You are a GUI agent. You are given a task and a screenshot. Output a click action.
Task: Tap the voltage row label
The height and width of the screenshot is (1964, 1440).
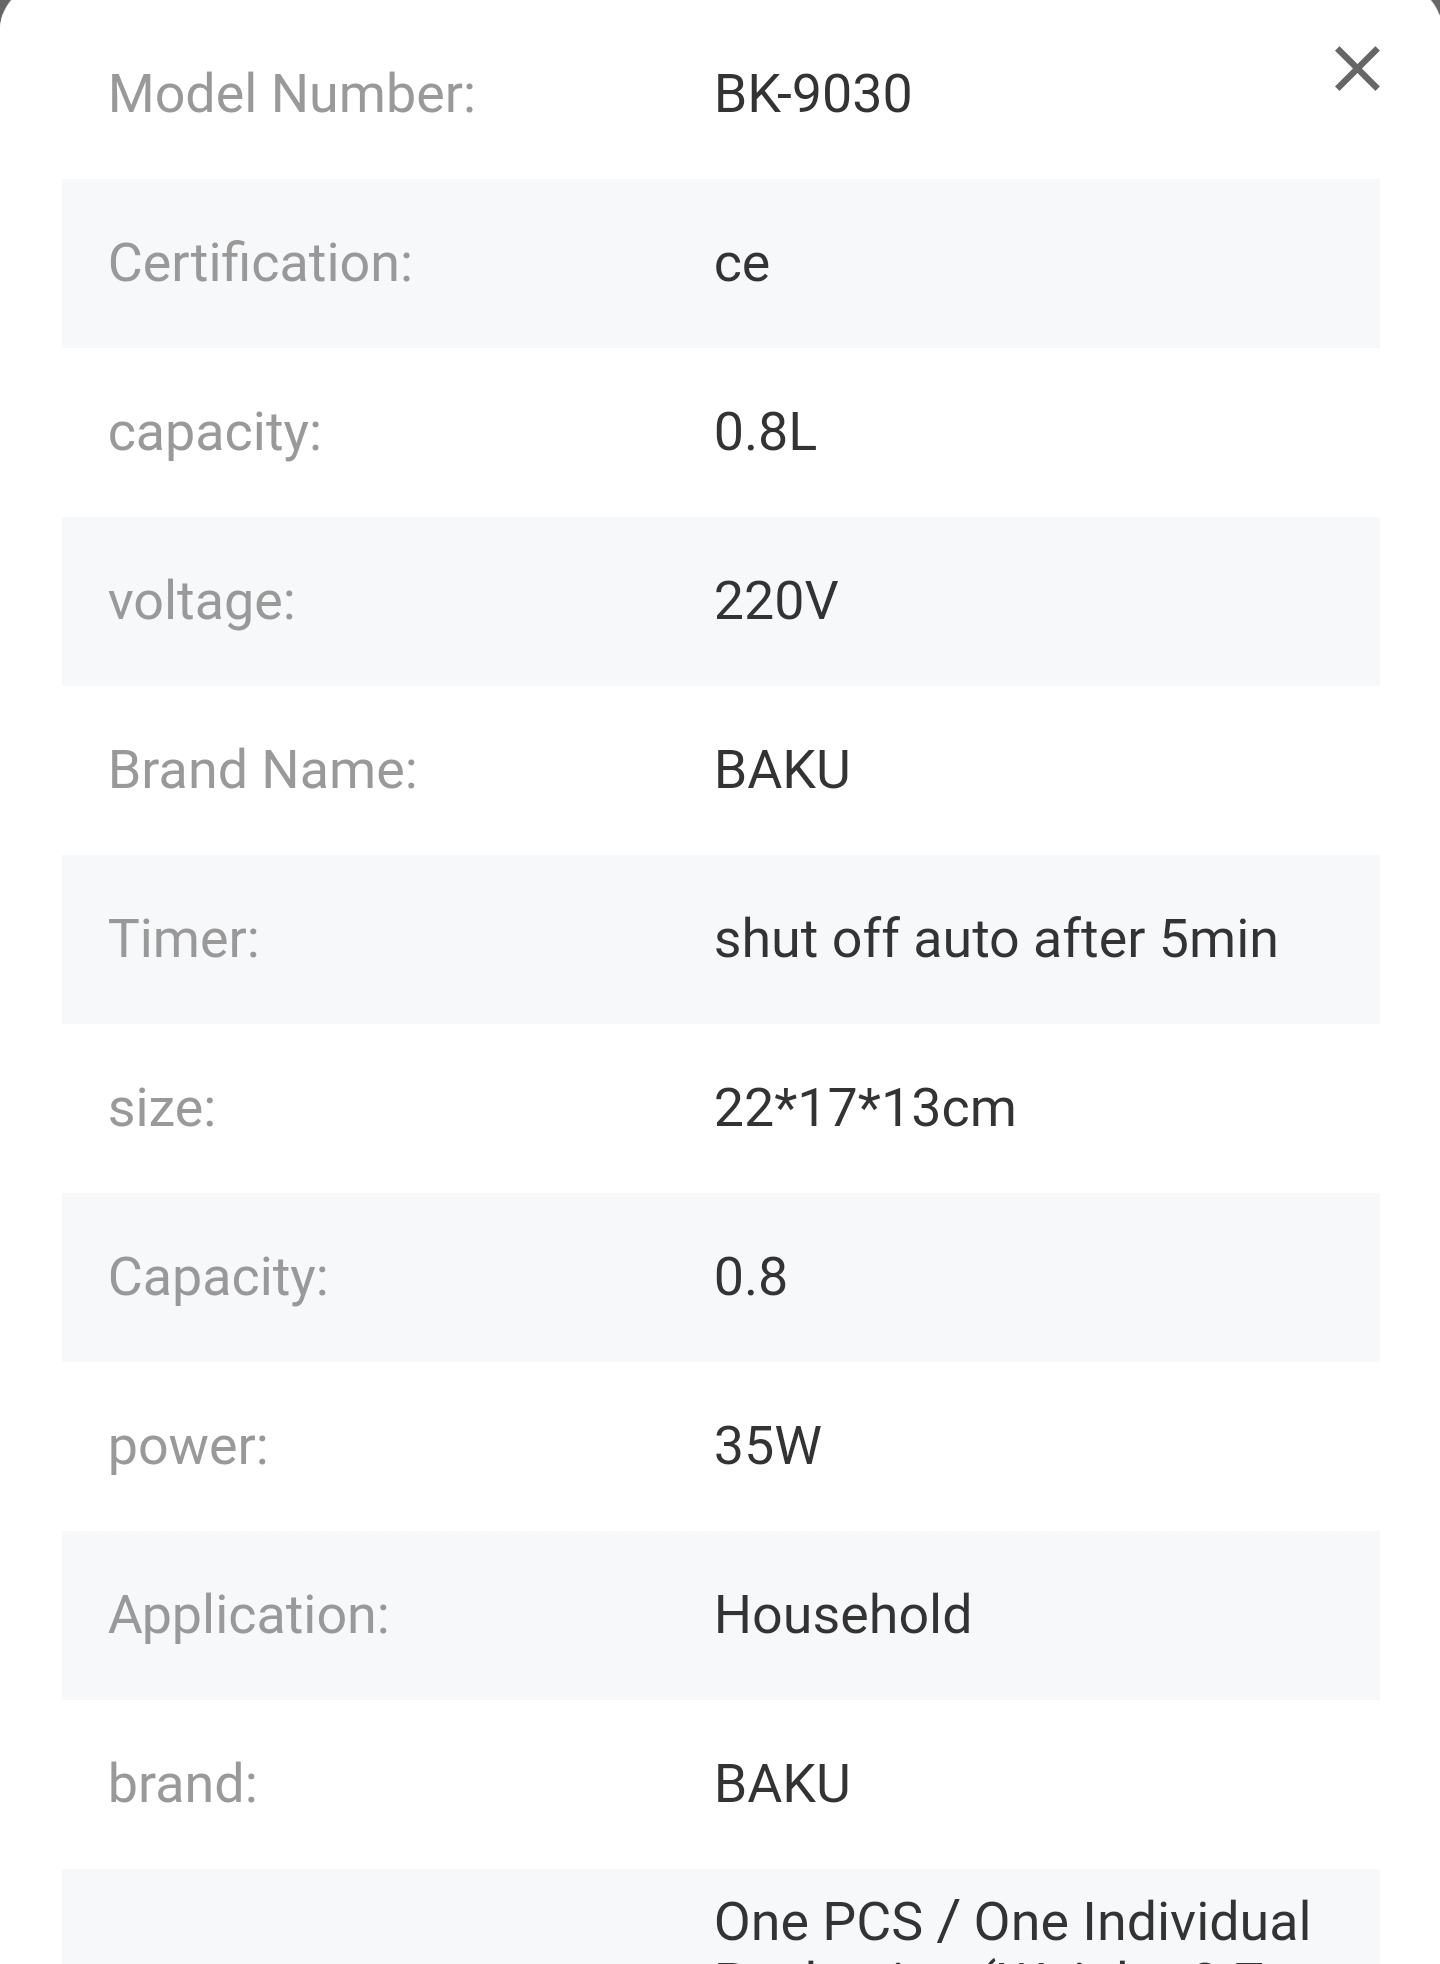point(201,601)
